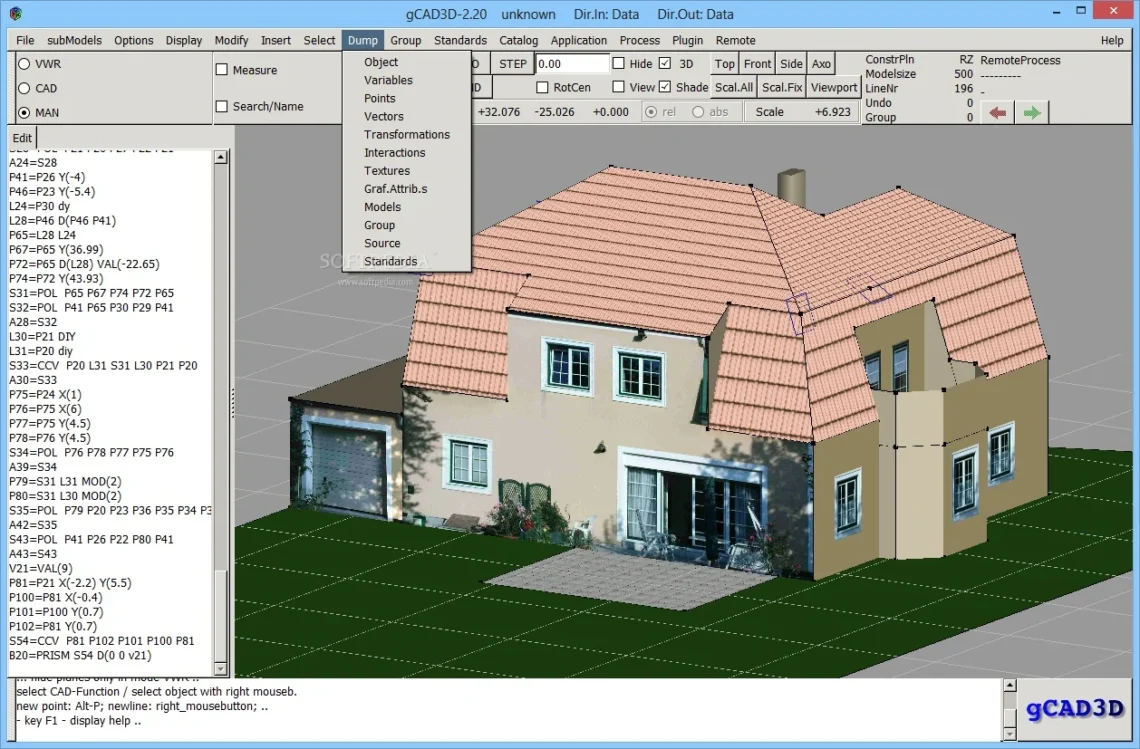Click the STEP button
This screenshot has width=1140, height=749.
[x=513, y=64]
